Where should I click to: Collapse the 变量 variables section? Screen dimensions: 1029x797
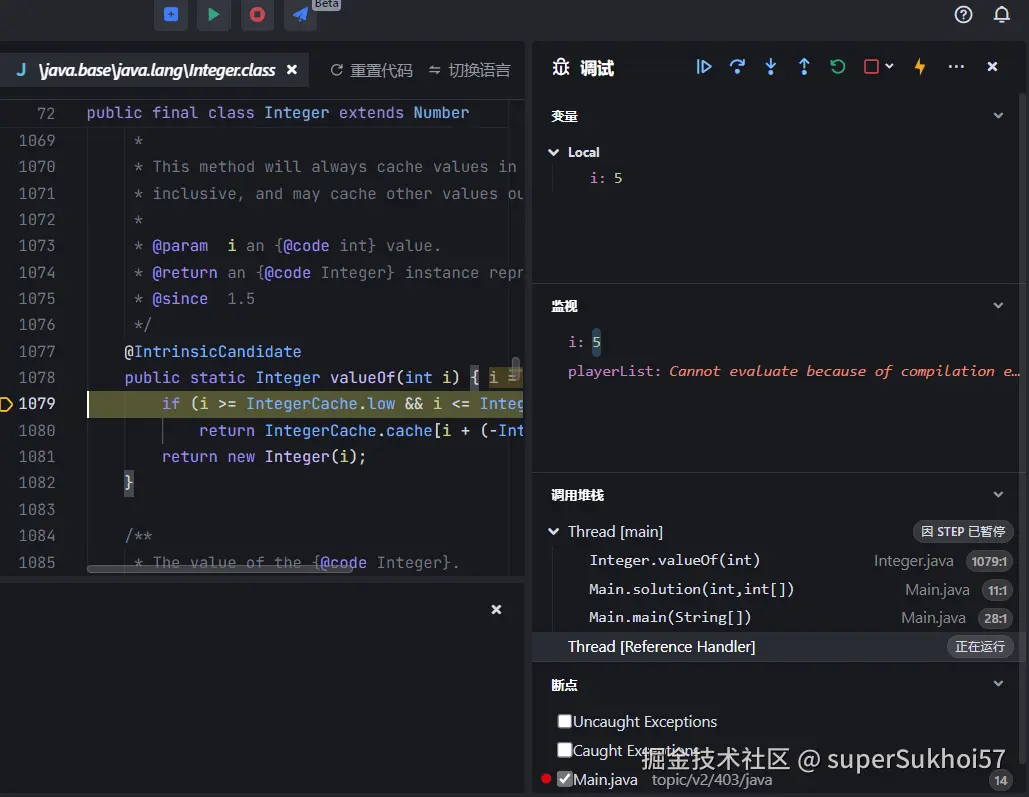(998, 116)
